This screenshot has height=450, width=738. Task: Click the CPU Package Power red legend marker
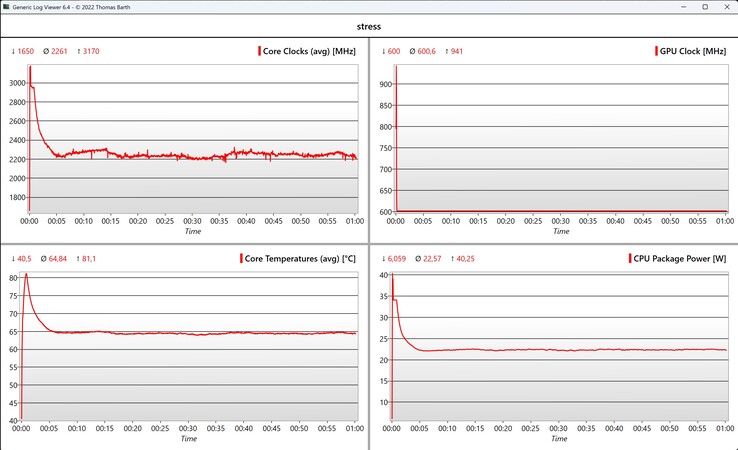point(629,259)
